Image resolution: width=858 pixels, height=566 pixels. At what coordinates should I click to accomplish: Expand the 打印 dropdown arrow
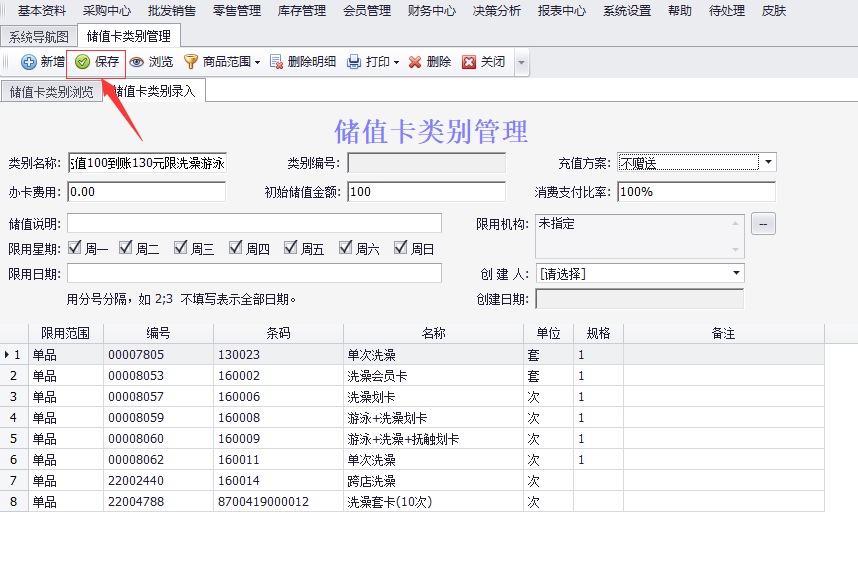tap(396, 62)
